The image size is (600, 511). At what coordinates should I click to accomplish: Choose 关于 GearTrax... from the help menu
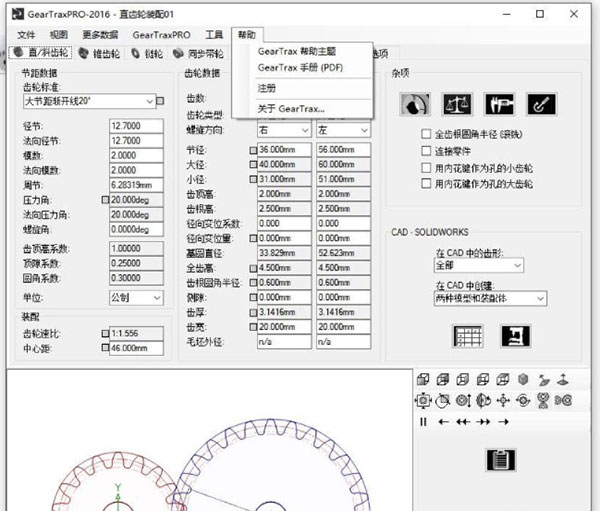tap(290, 108)
